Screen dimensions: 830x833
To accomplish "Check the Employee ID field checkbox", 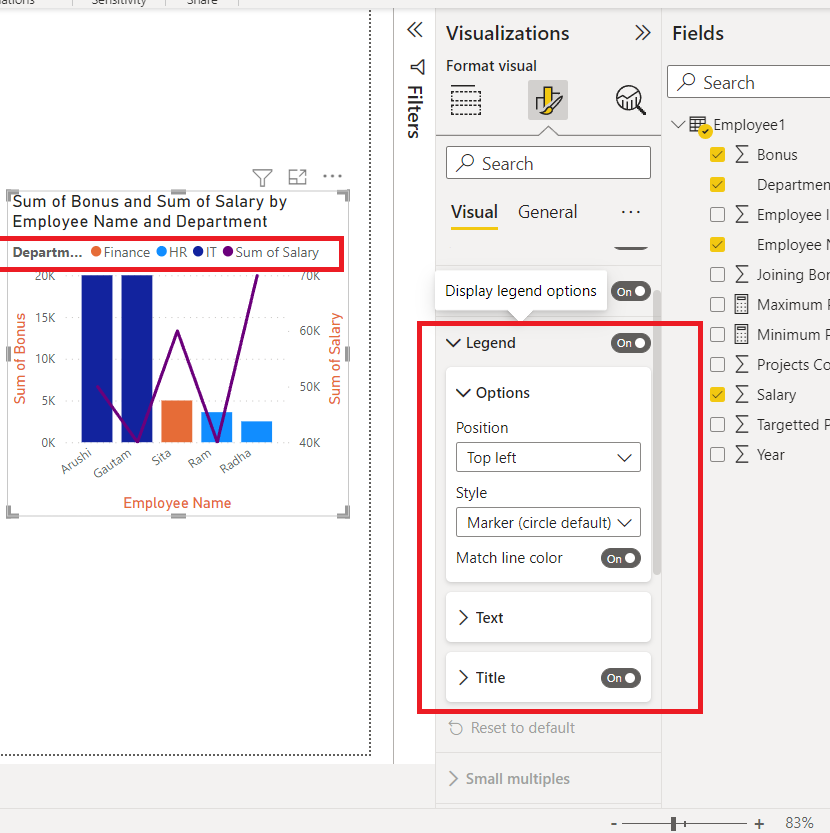I will pyautogui.click(x=717, y=215).
